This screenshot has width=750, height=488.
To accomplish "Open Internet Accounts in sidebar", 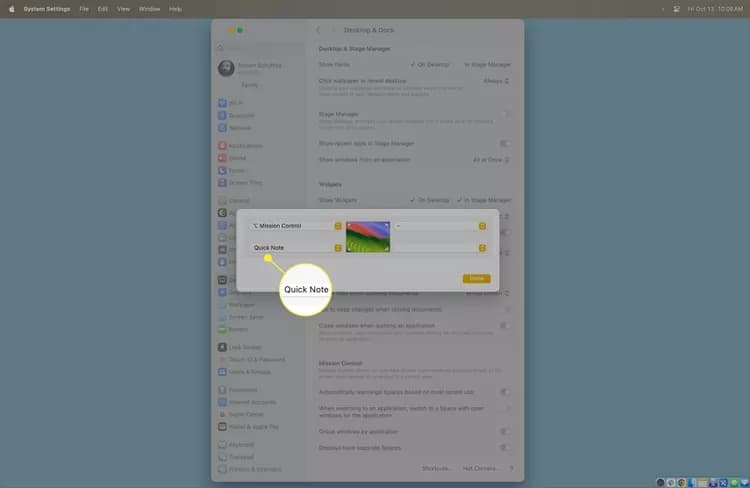I will (247, 402).
